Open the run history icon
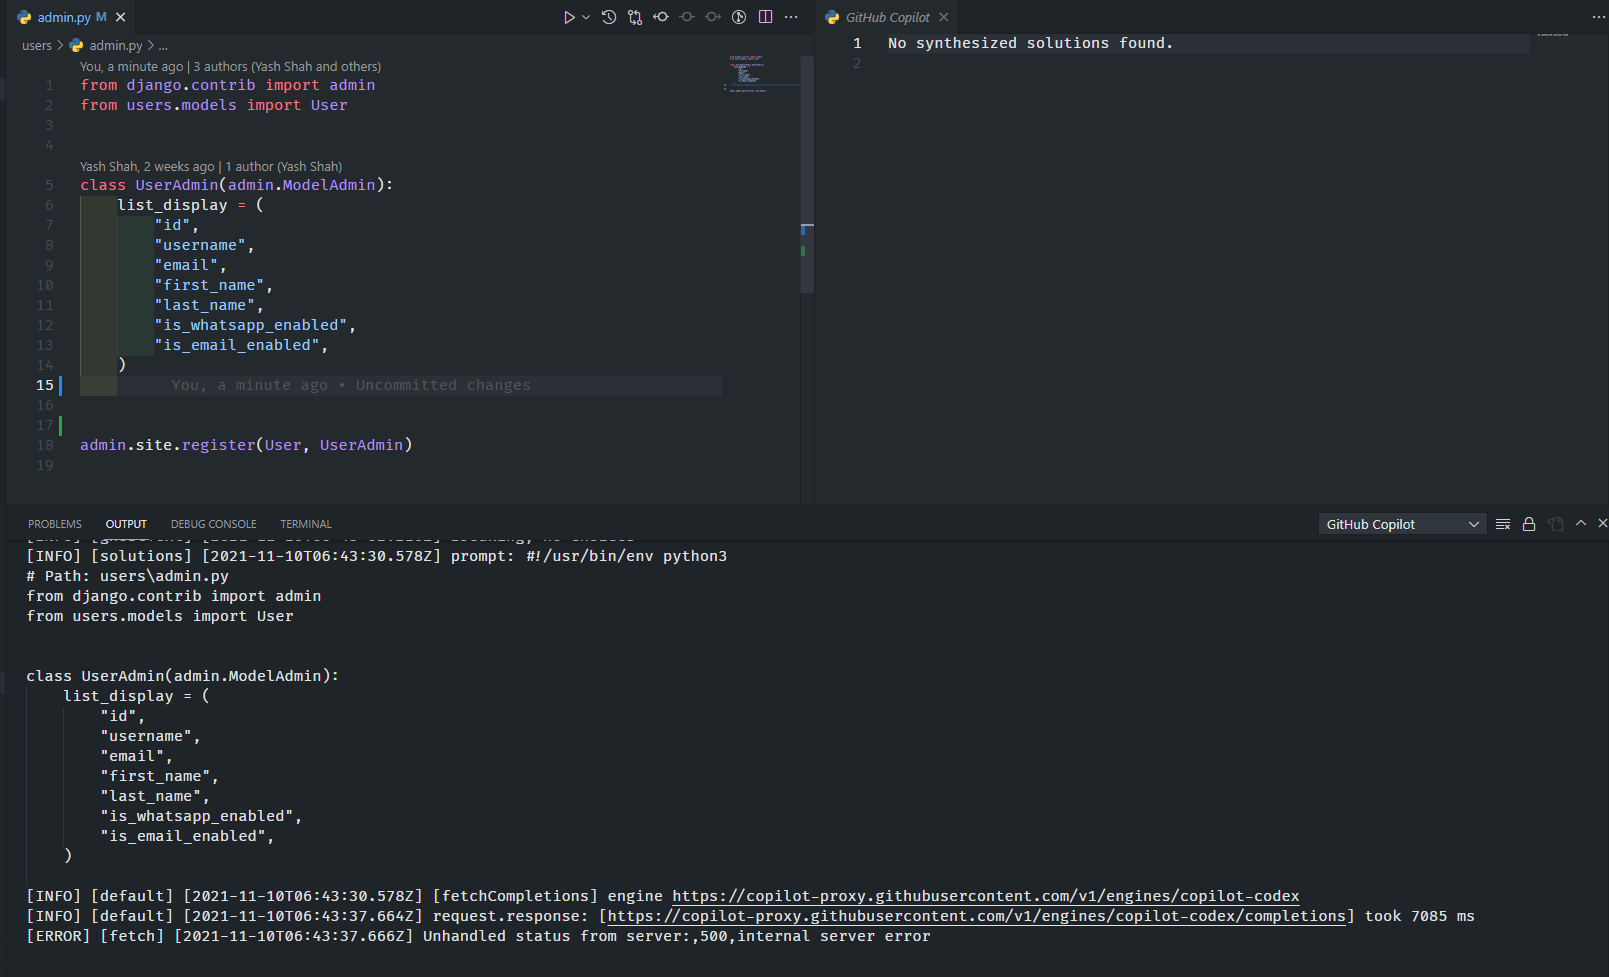 [609, 17]
